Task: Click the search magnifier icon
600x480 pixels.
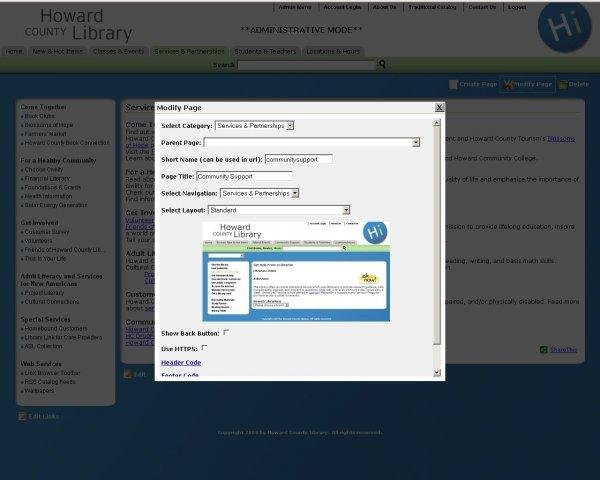Action: pyautogui.click(x=382, y=64)
